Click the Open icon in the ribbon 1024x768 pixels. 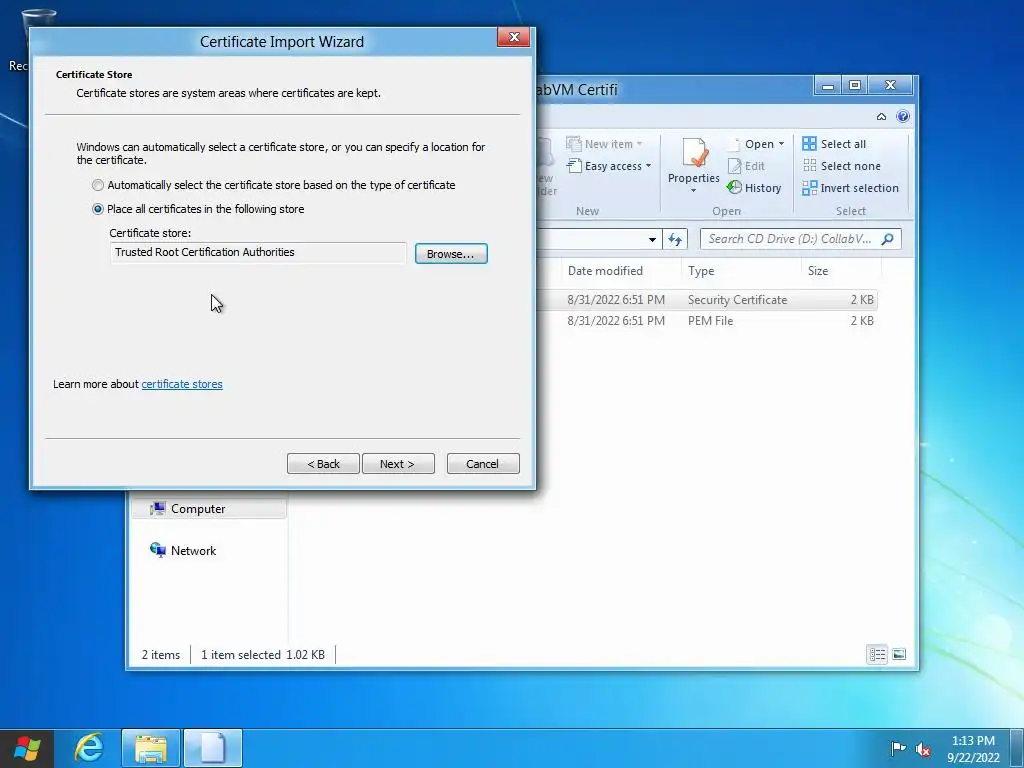(734, 144)
